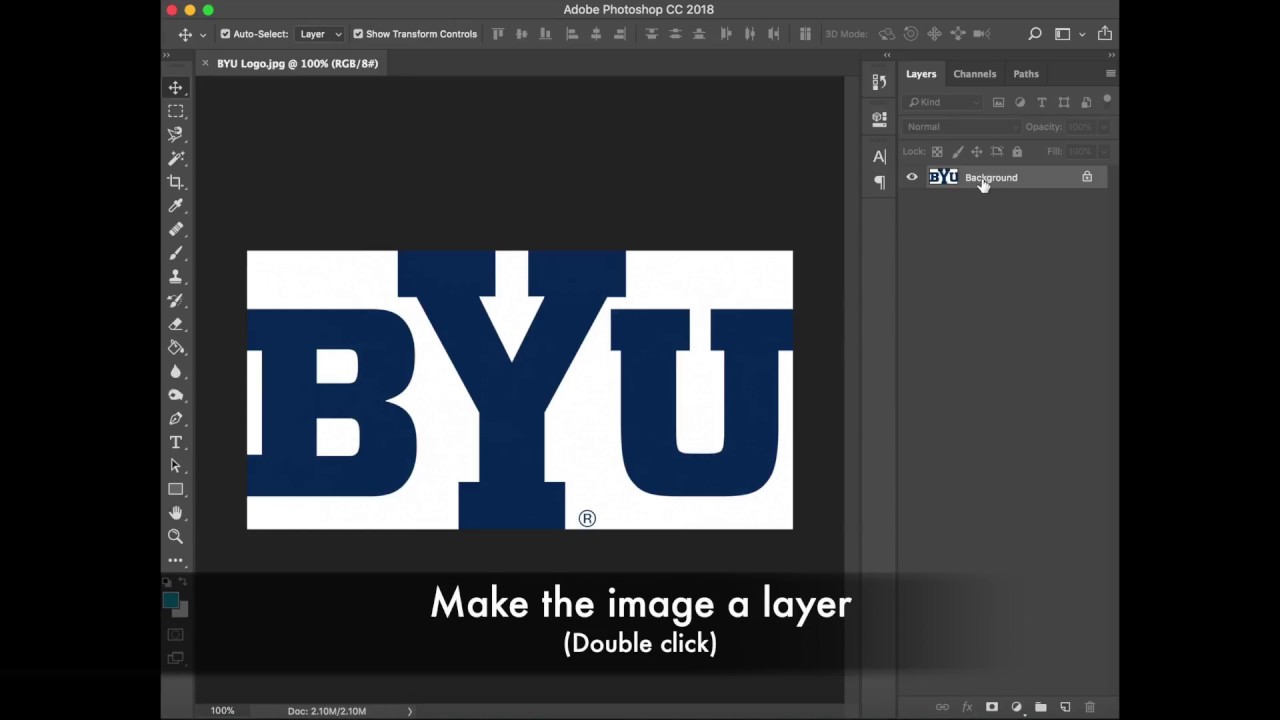Hide the Background layer with eye icon

(x=912, y=178)
